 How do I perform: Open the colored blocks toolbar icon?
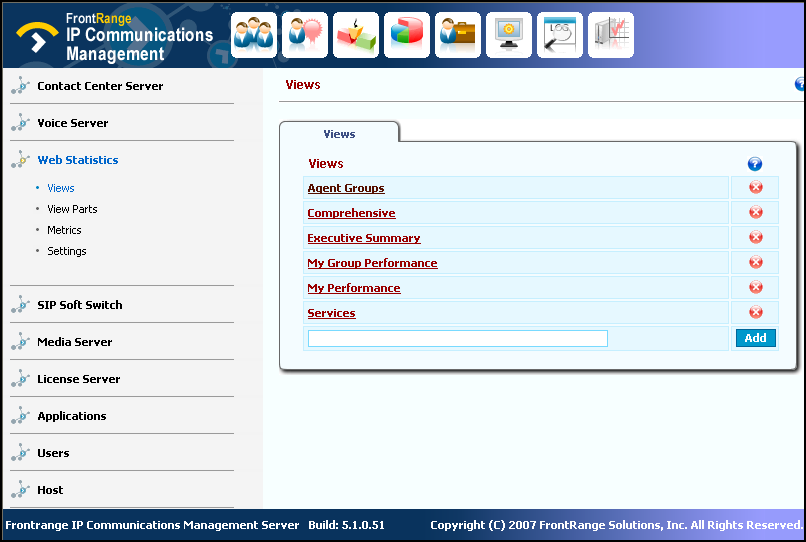pos(356,35)
